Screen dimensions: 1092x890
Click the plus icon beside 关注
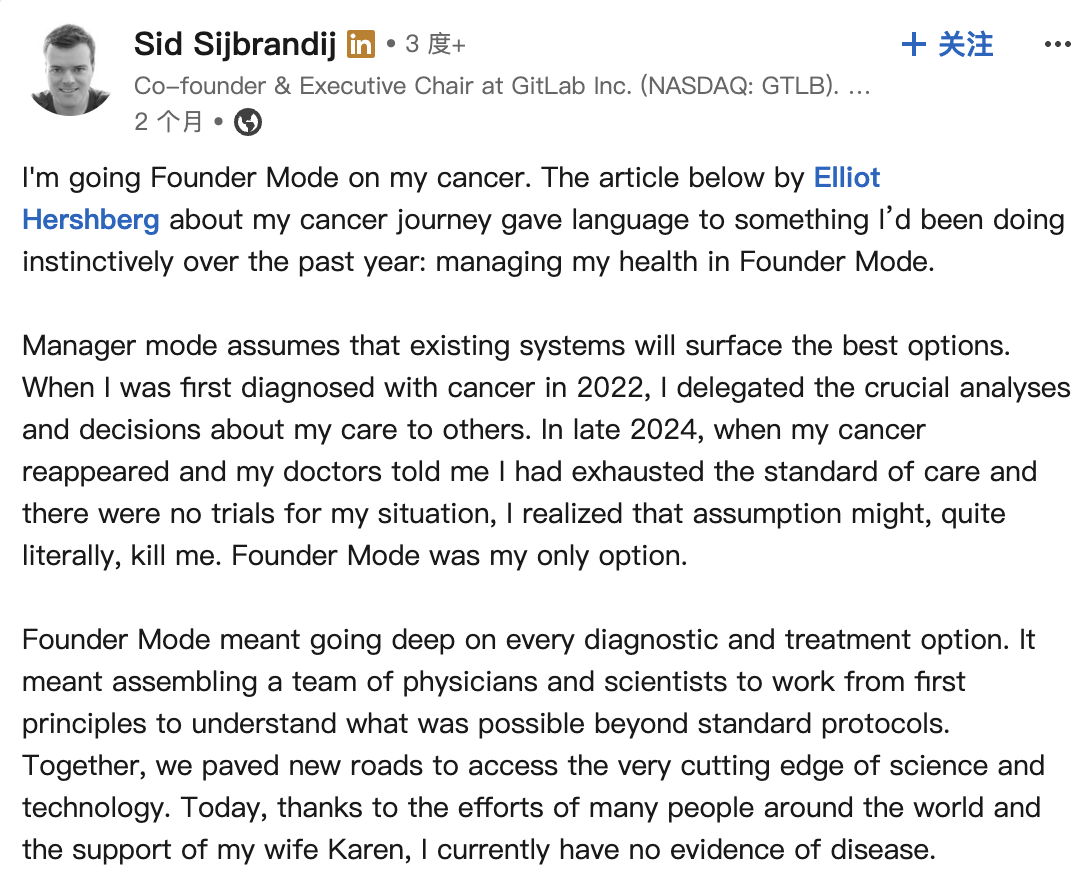click(913, 44)
